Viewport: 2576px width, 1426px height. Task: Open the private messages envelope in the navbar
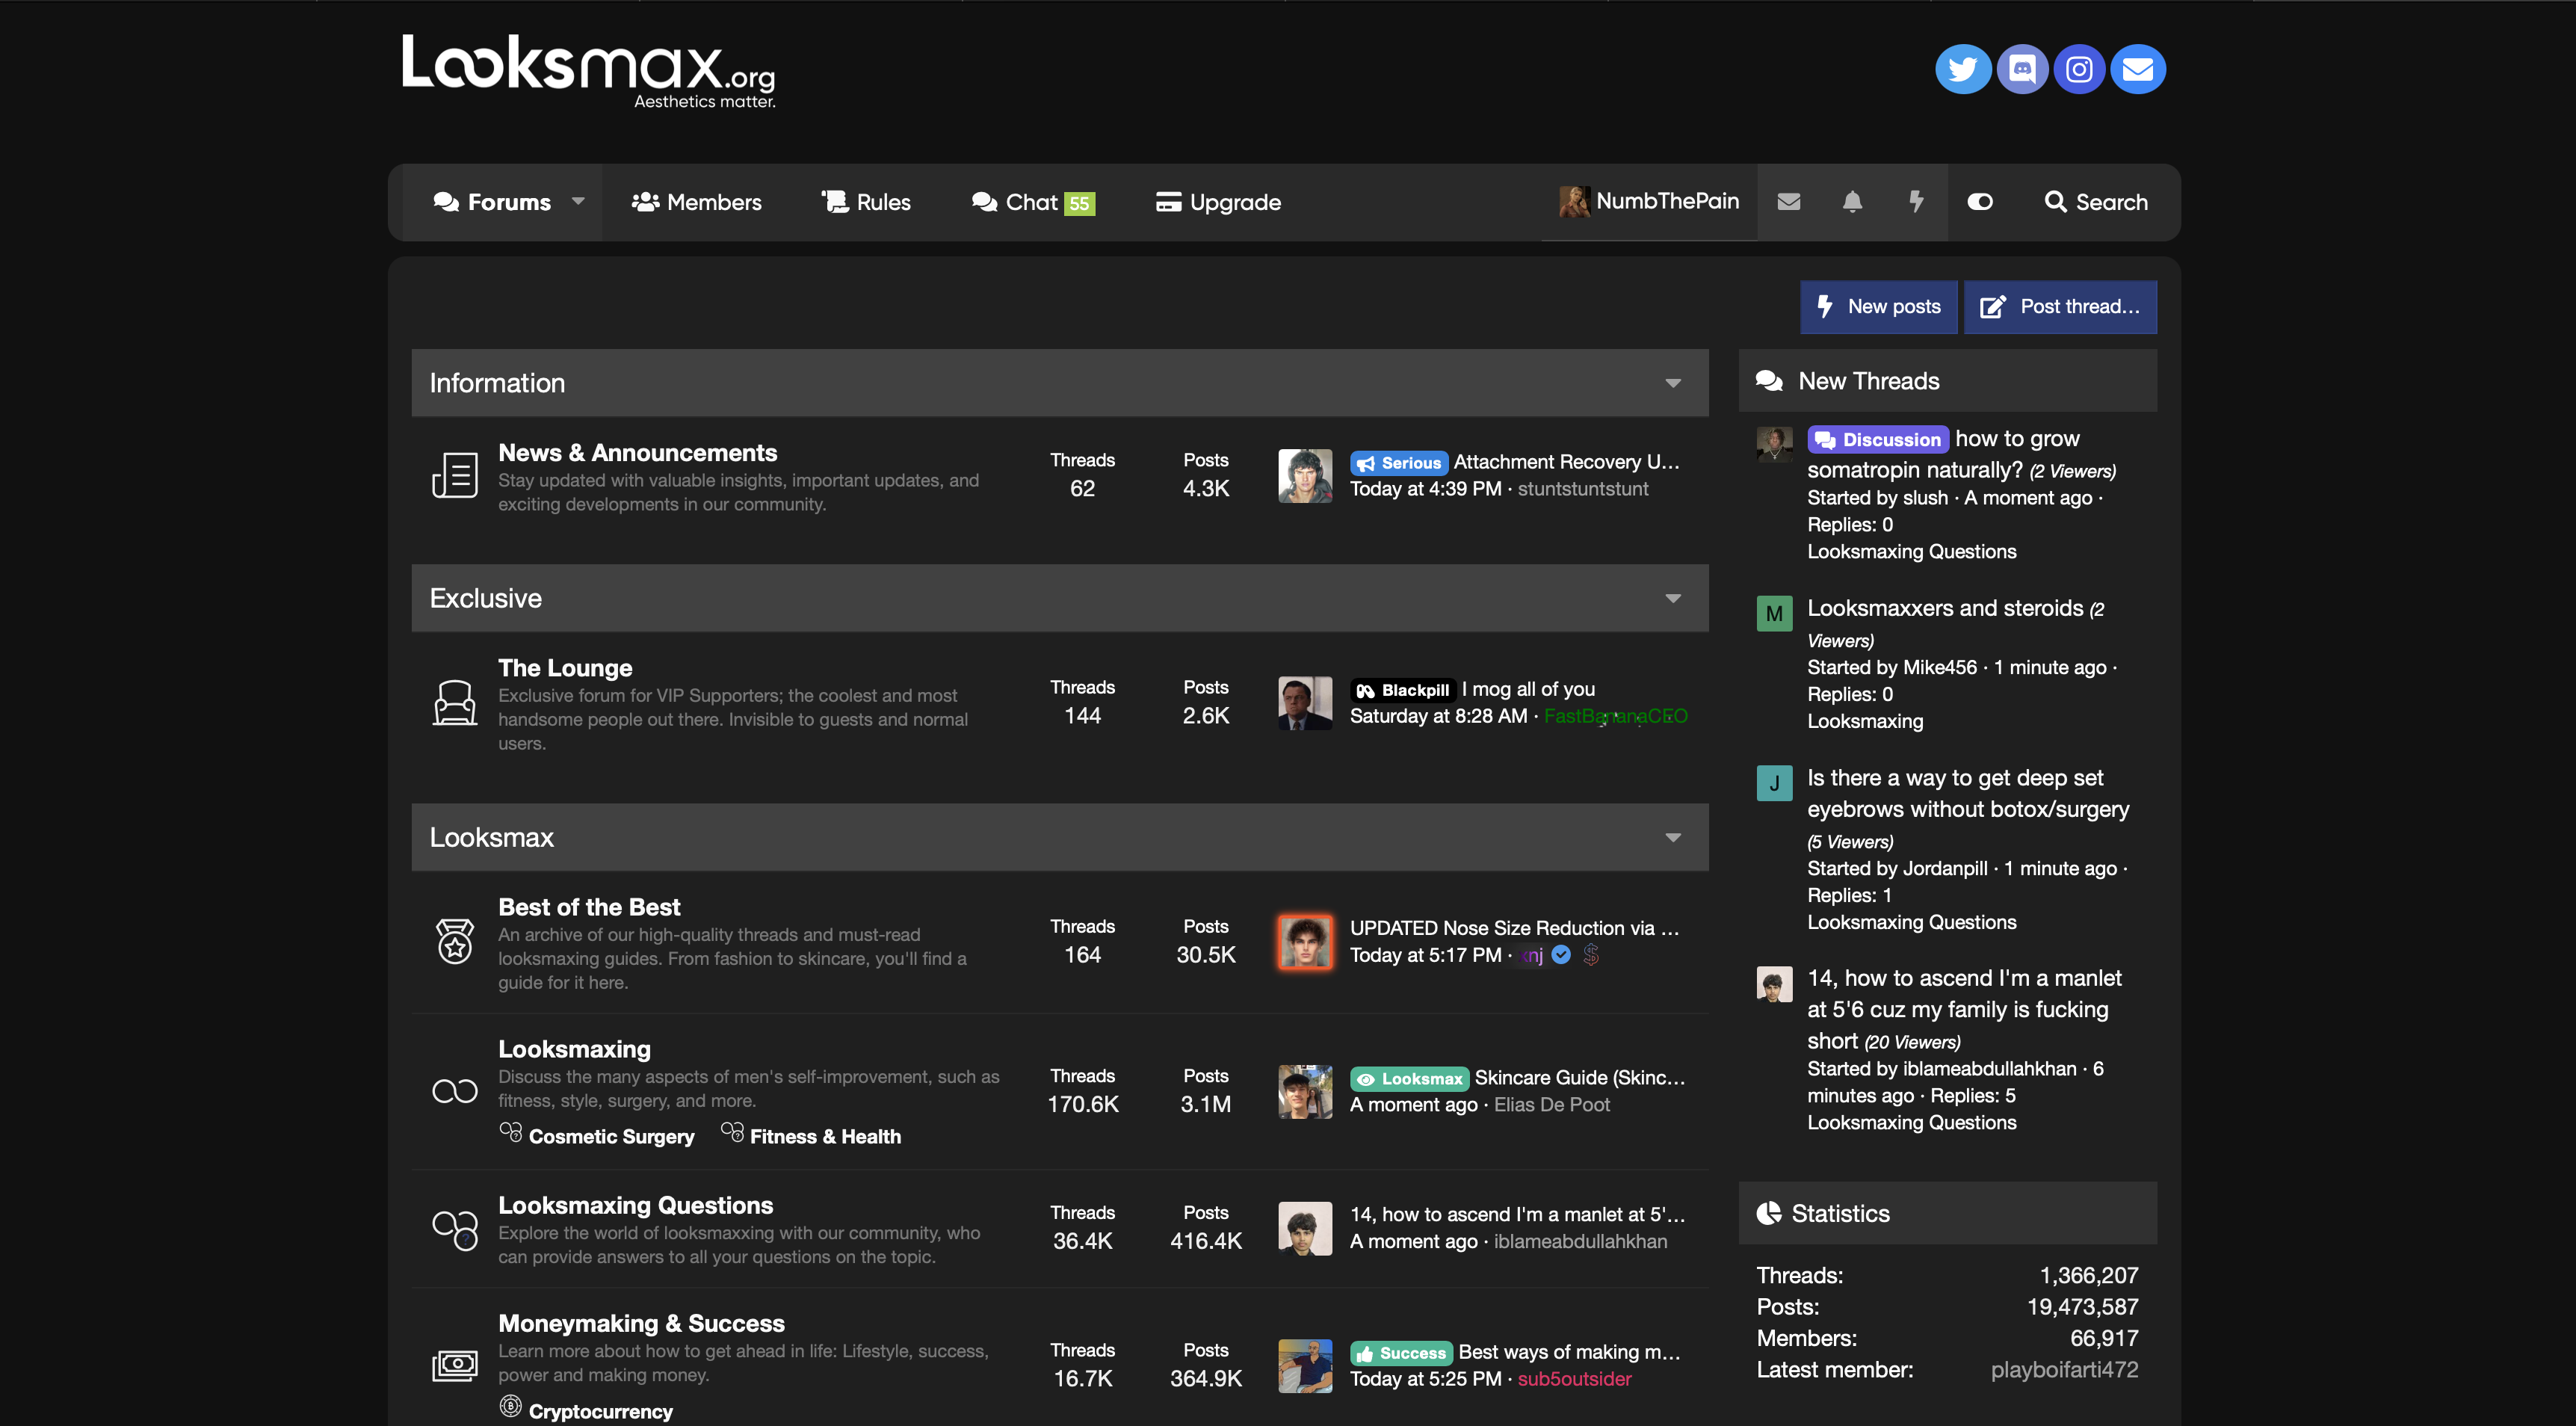(1789, 202)
